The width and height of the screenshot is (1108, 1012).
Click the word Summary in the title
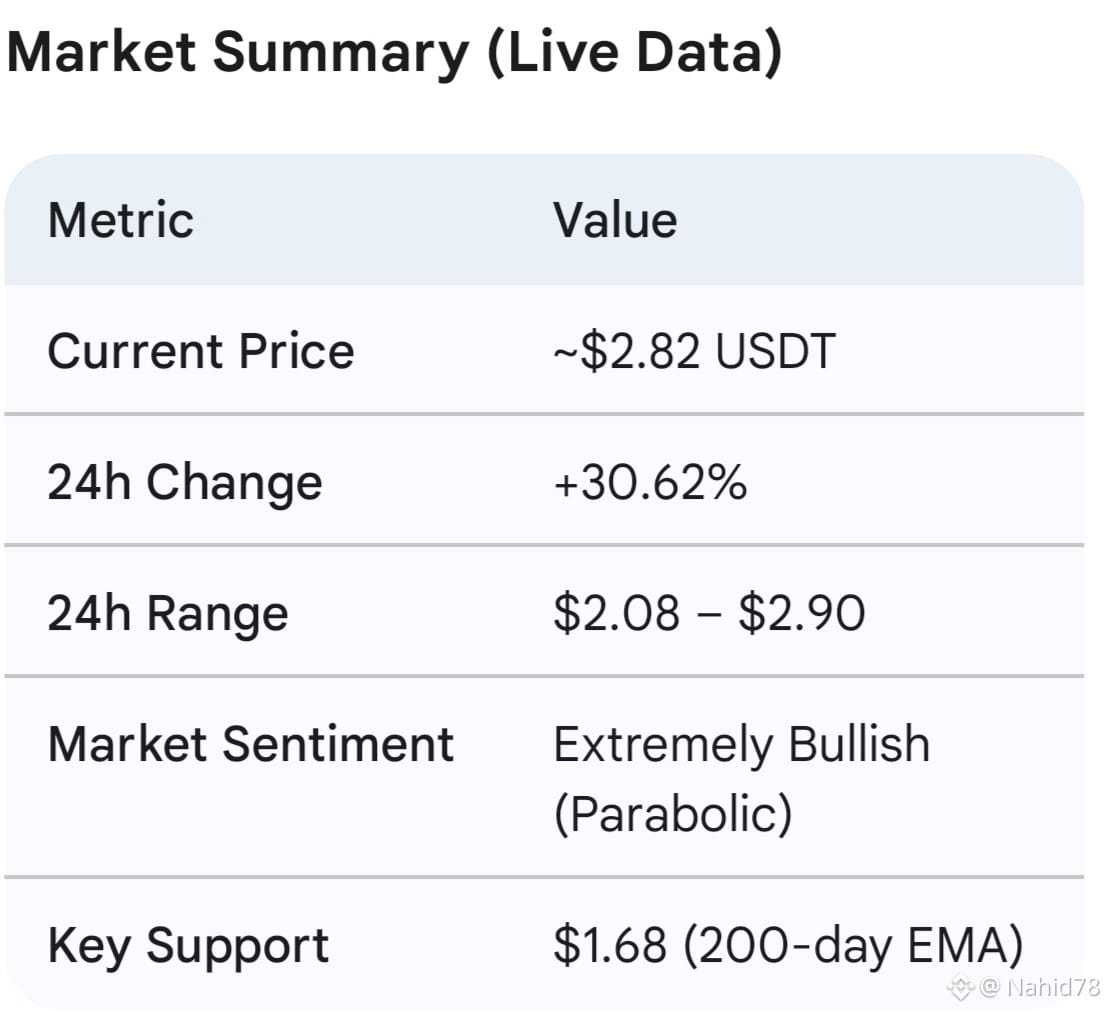click(341, 54)
